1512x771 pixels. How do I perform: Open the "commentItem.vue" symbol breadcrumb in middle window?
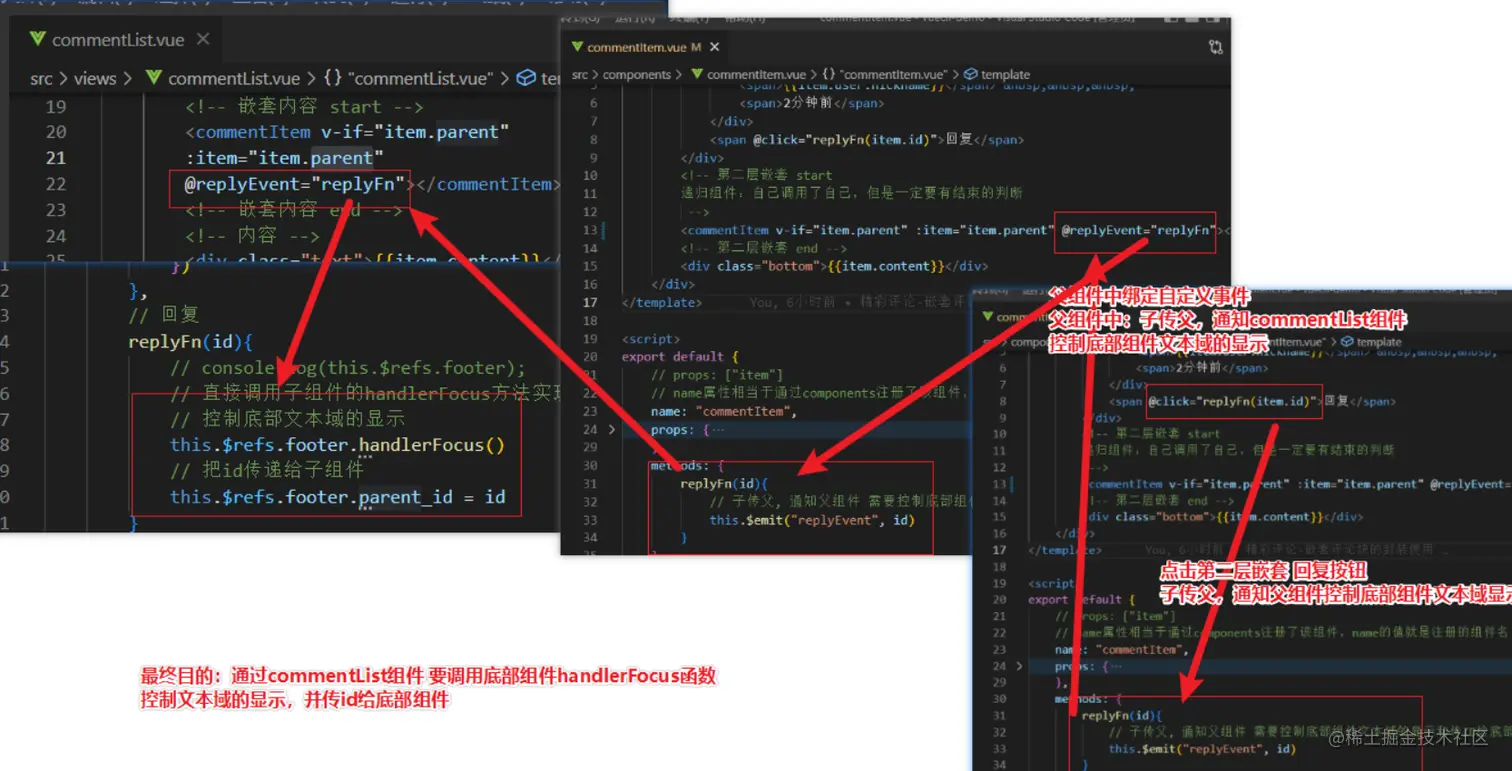pos(894,74)
